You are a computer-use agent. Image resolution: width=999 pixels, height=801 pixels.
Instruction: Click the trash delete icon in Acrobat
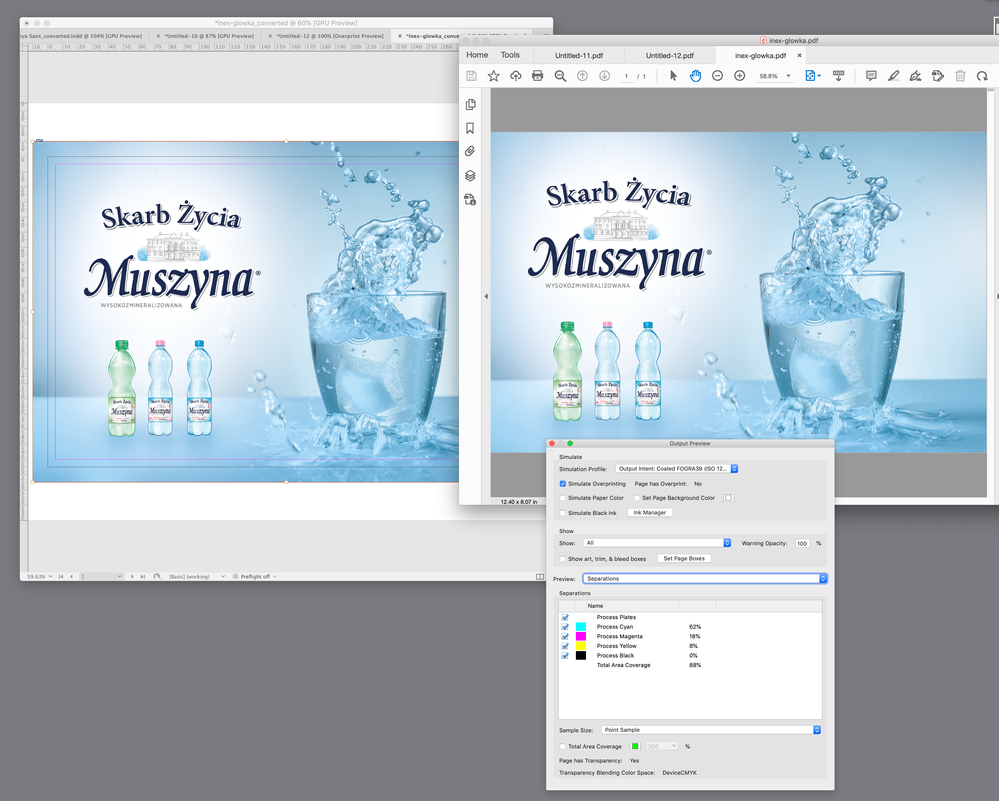960,76
